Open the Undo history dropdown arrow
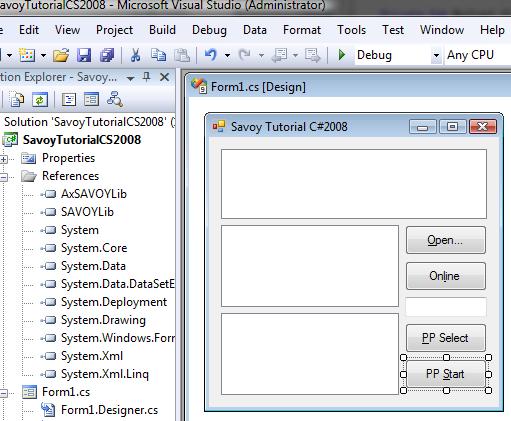The image size is (511, 421). (x=227, y=55)
